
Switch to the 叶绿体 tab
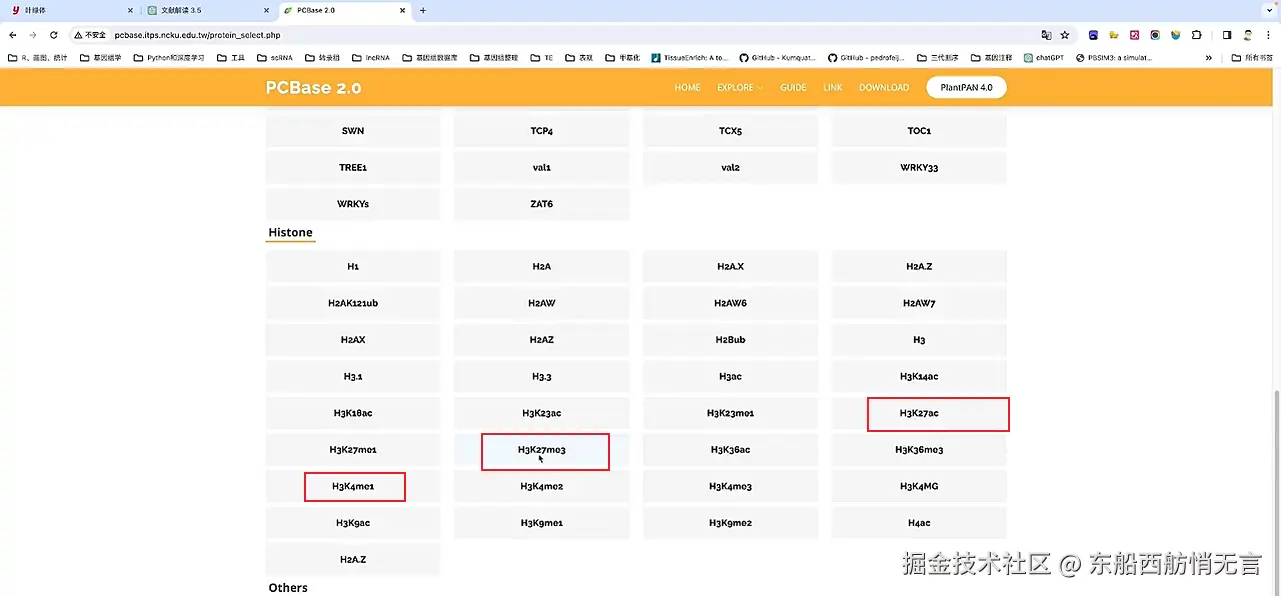[70, 10]
